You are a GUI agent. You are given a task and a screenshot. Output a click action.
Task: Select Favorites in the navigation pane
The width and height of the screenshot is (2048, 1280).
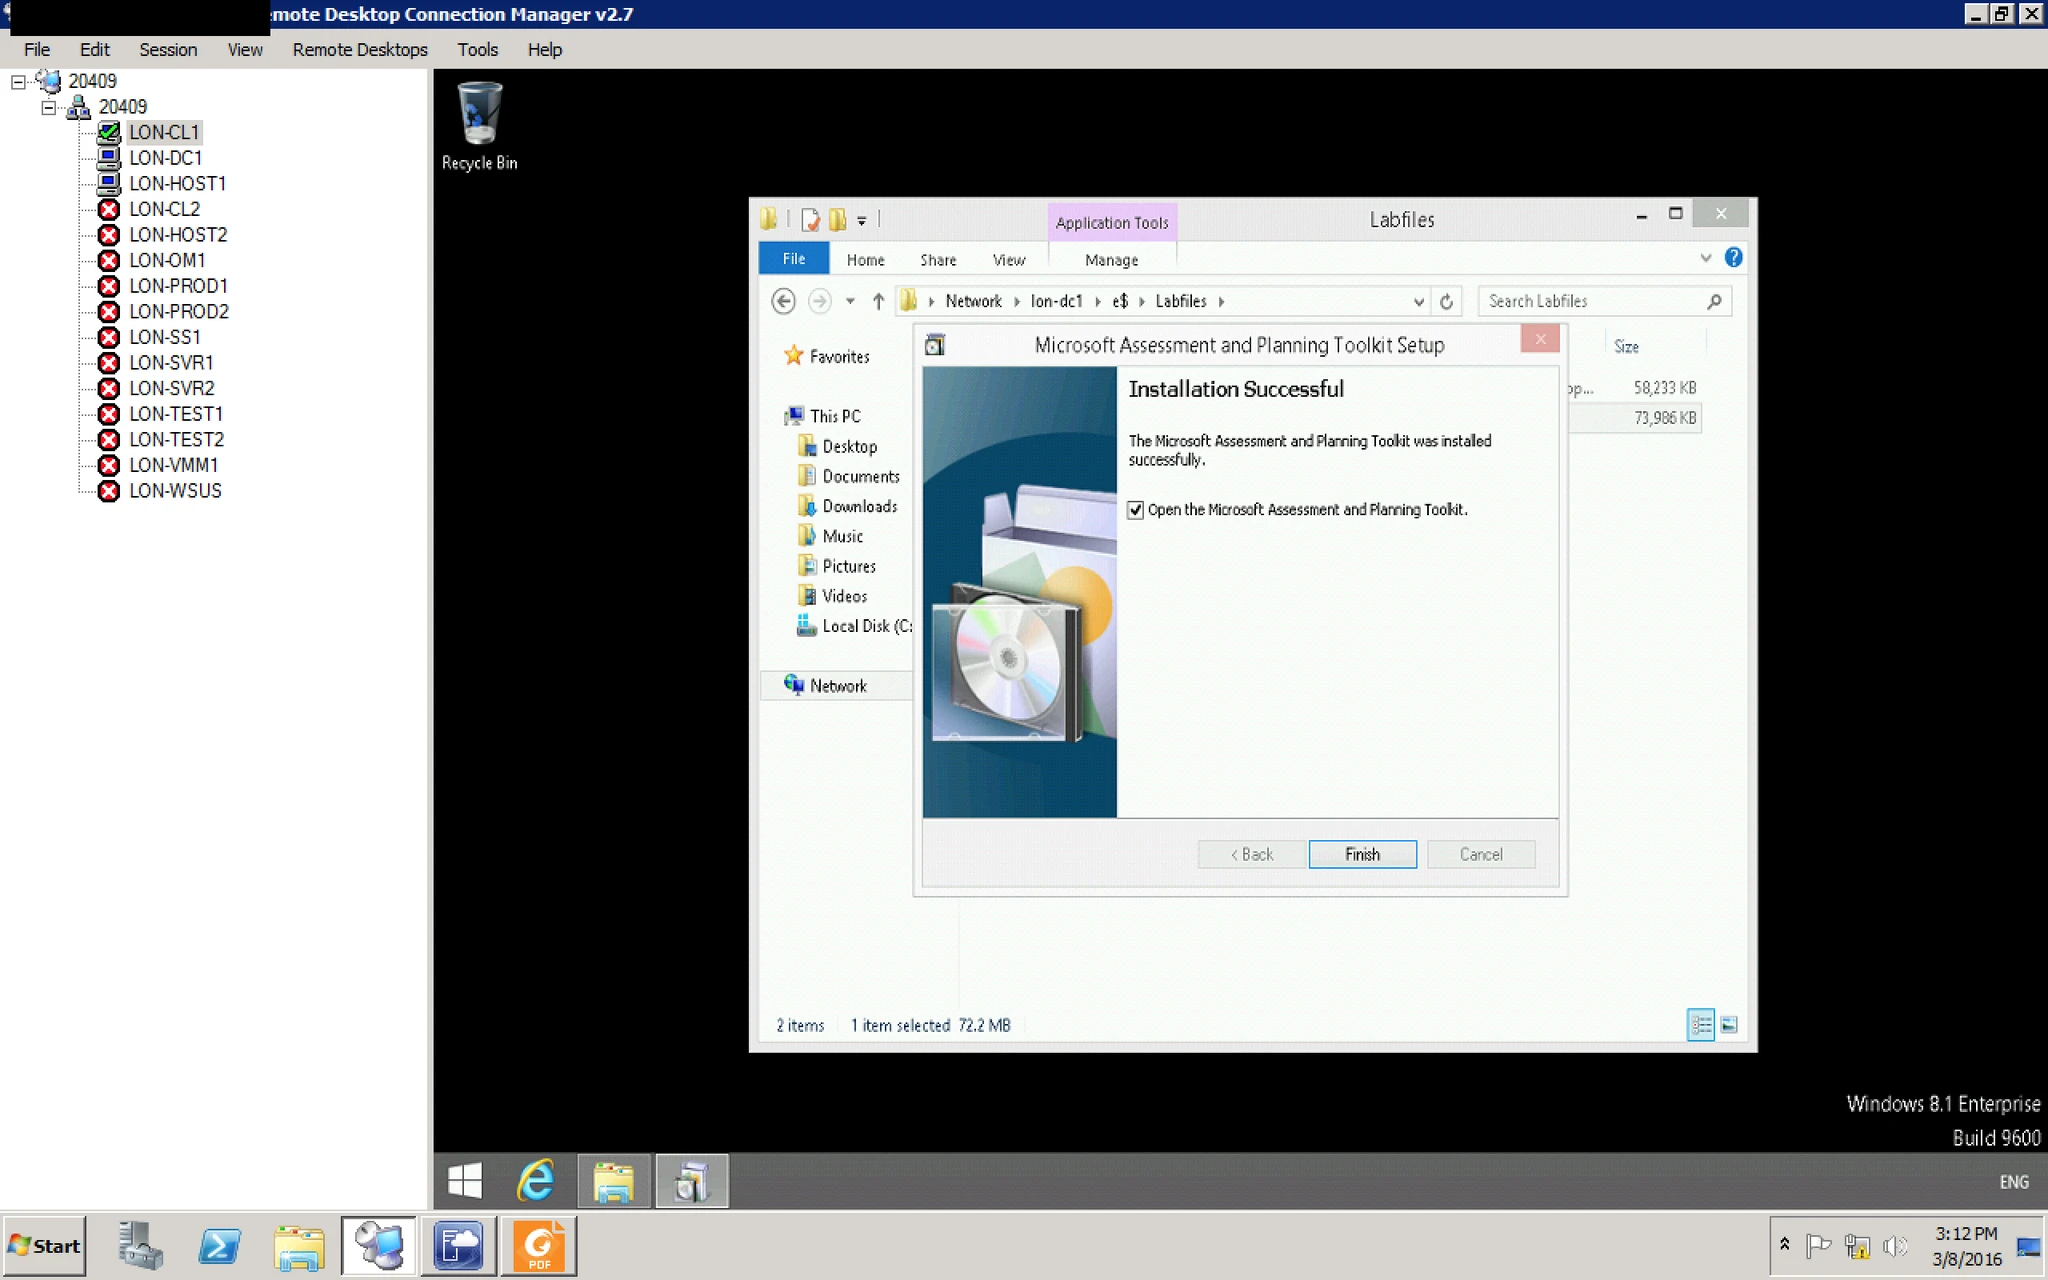(x=826, y=356)
